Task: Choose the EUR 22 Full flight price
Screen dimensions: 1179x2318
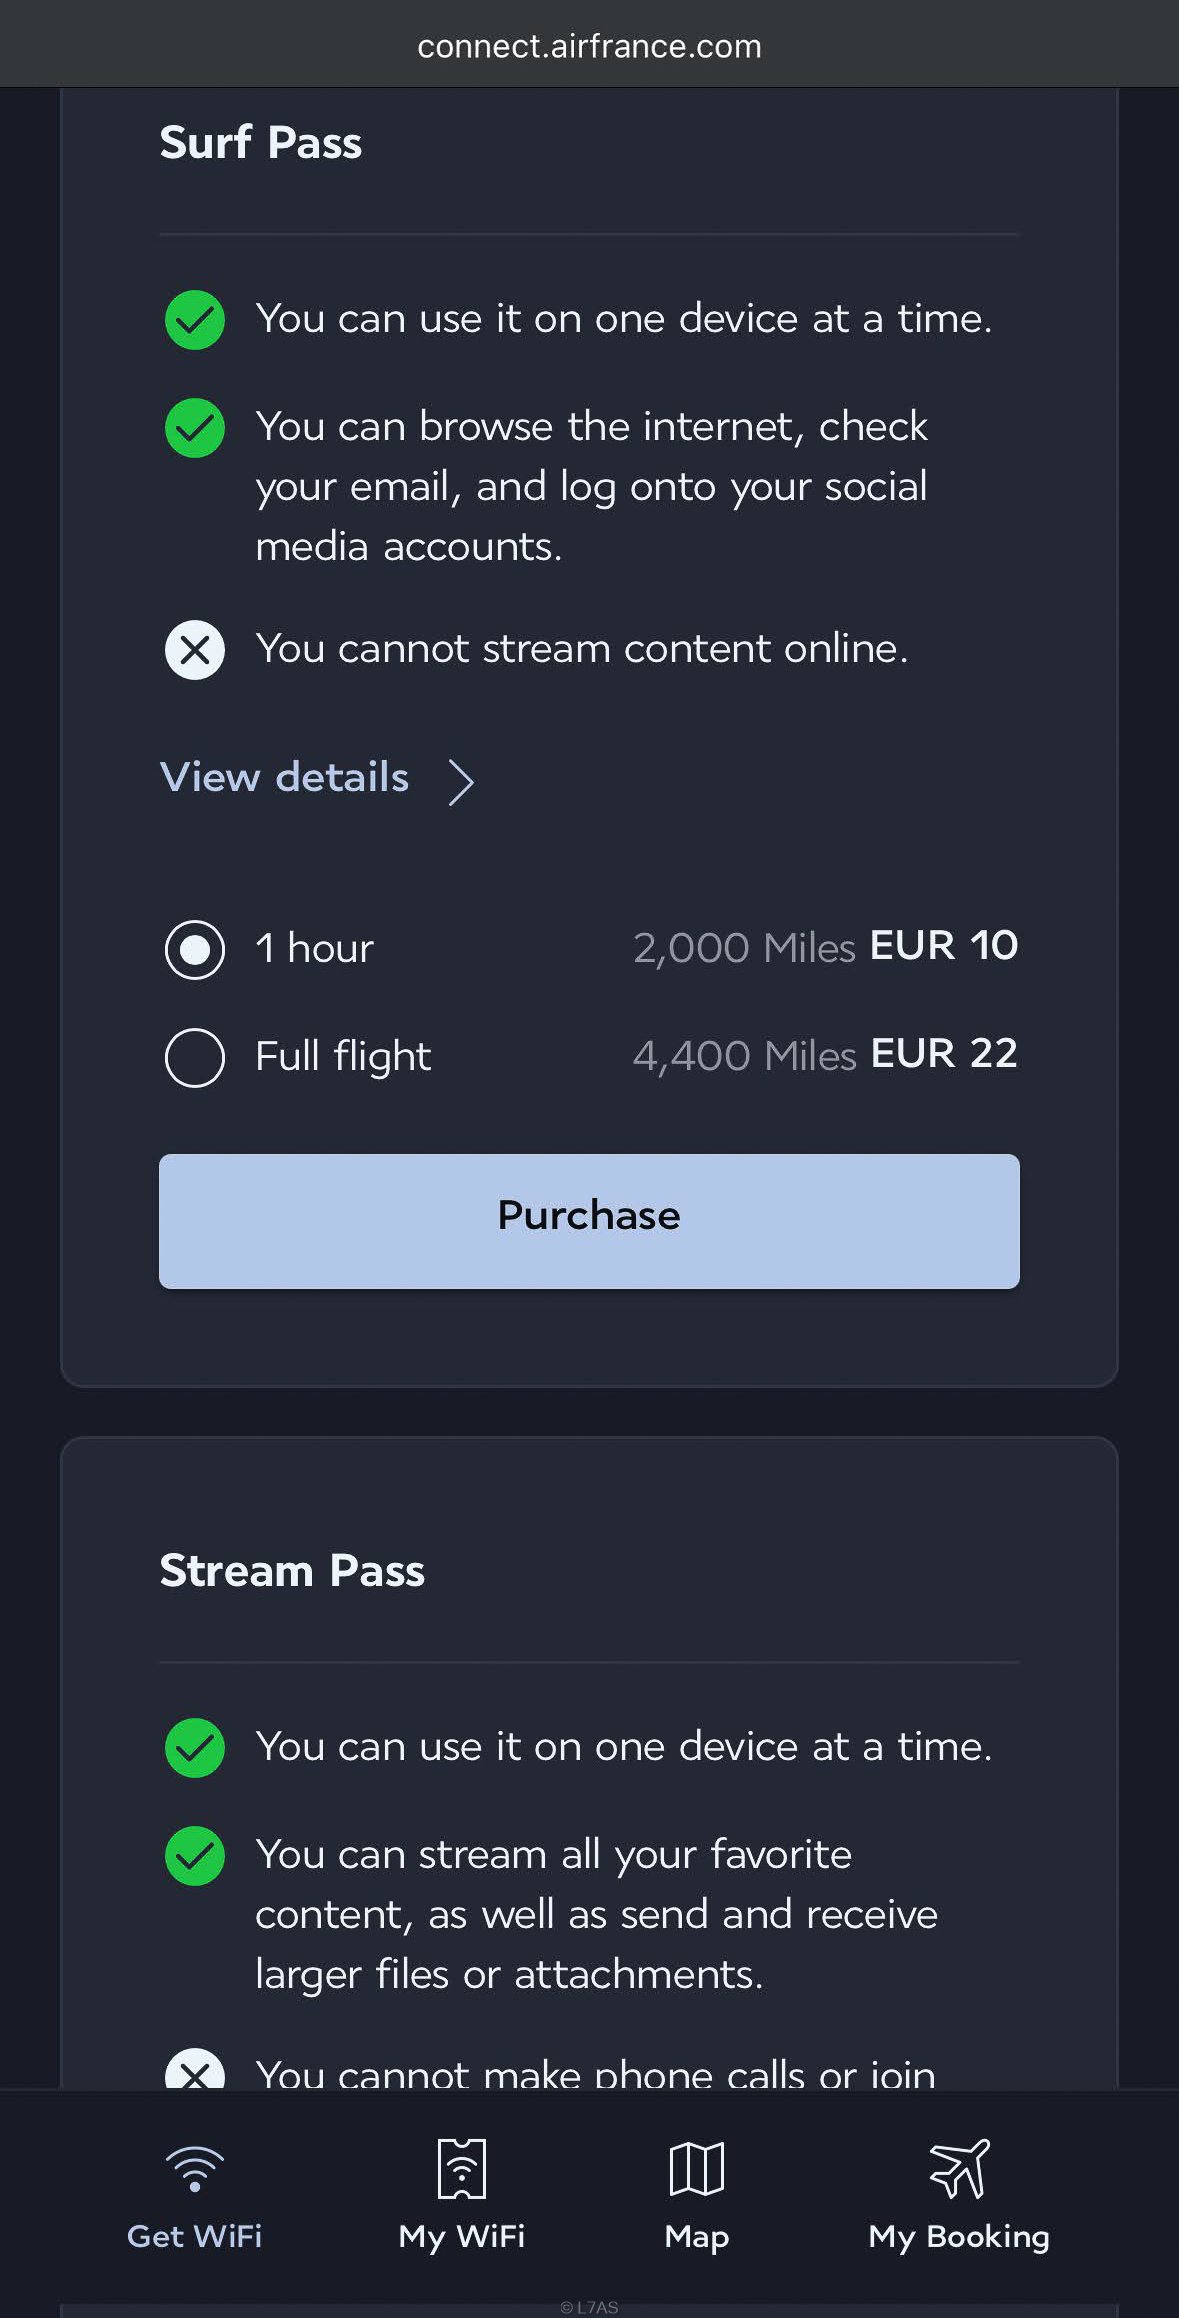Action: pyautogui.click(x=944, y=1054)
